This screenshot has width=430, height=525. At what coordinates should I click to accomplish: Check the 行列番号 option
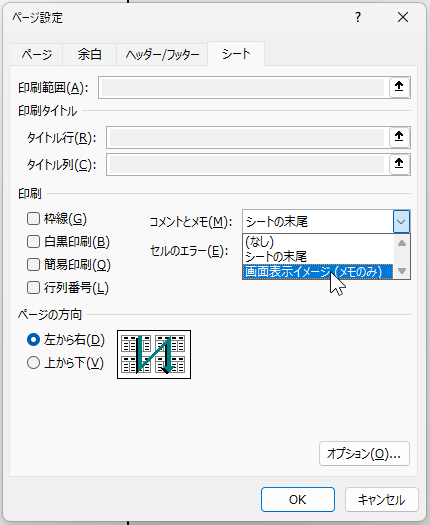click(x=33, y=288)
